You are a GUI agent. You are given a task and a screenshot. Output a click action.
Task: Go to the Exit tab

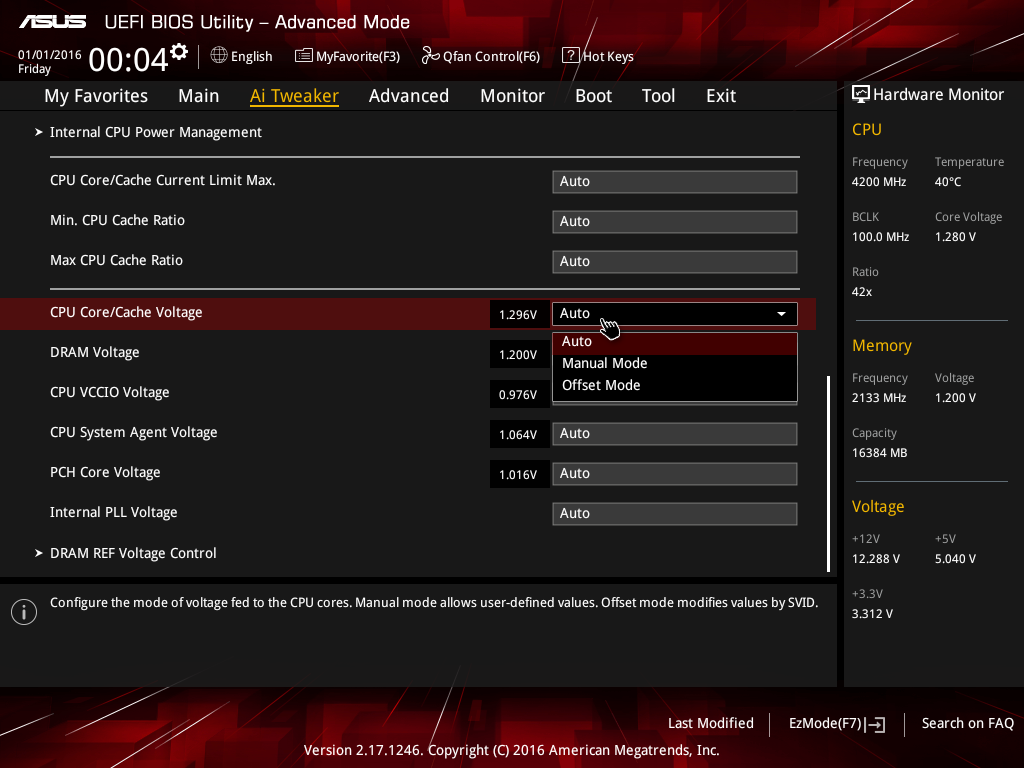tap(721, 96)
